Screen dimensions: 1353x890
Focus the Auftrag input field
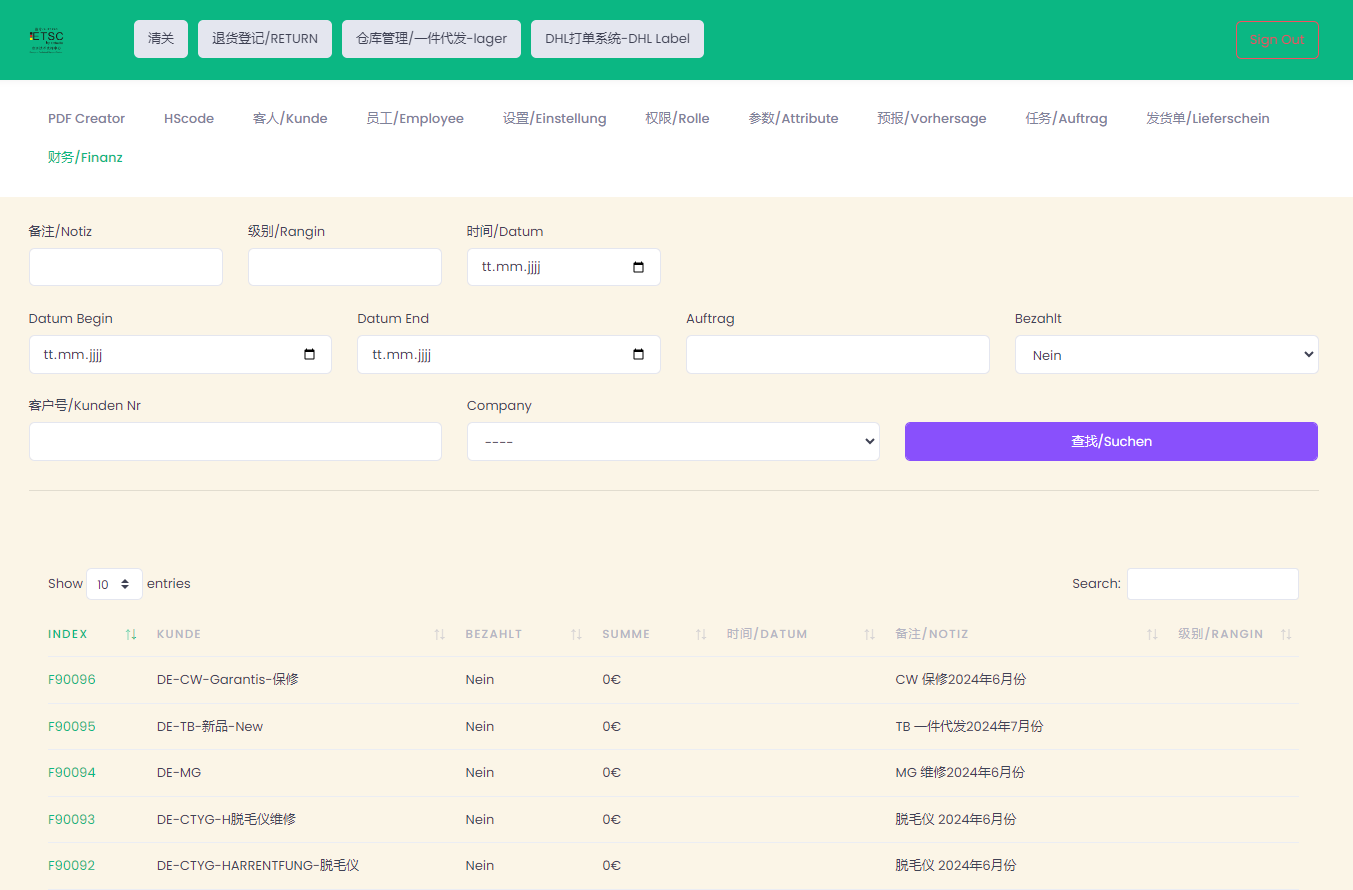838,355
